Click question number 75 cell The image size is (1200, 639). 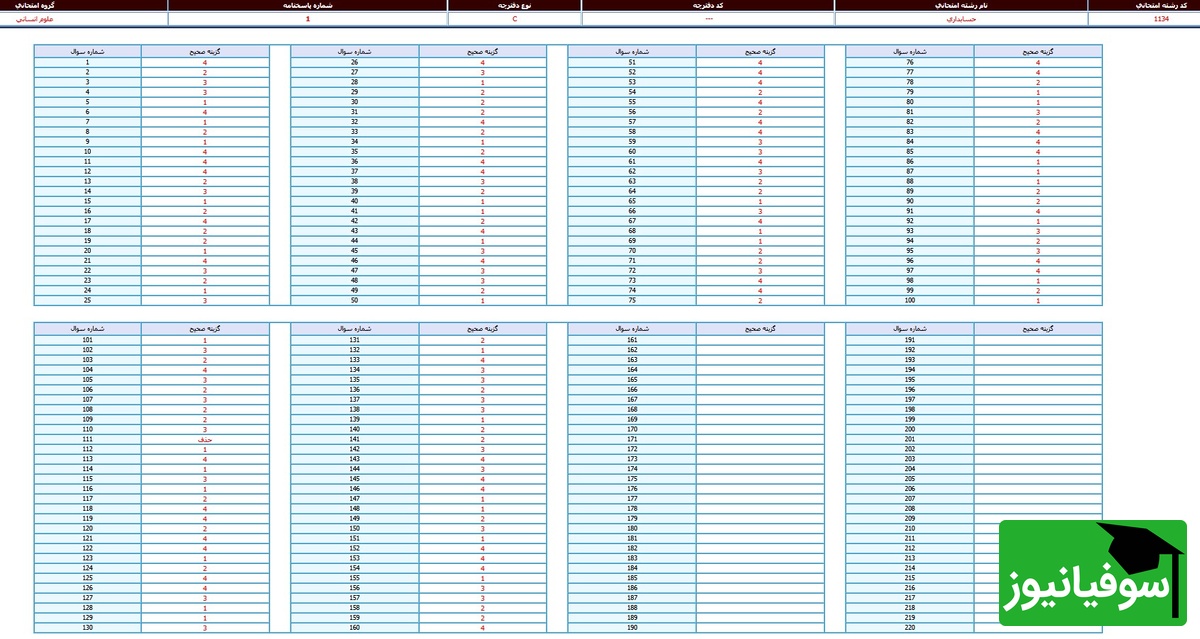pyautogui.click(x=632, y=300)
